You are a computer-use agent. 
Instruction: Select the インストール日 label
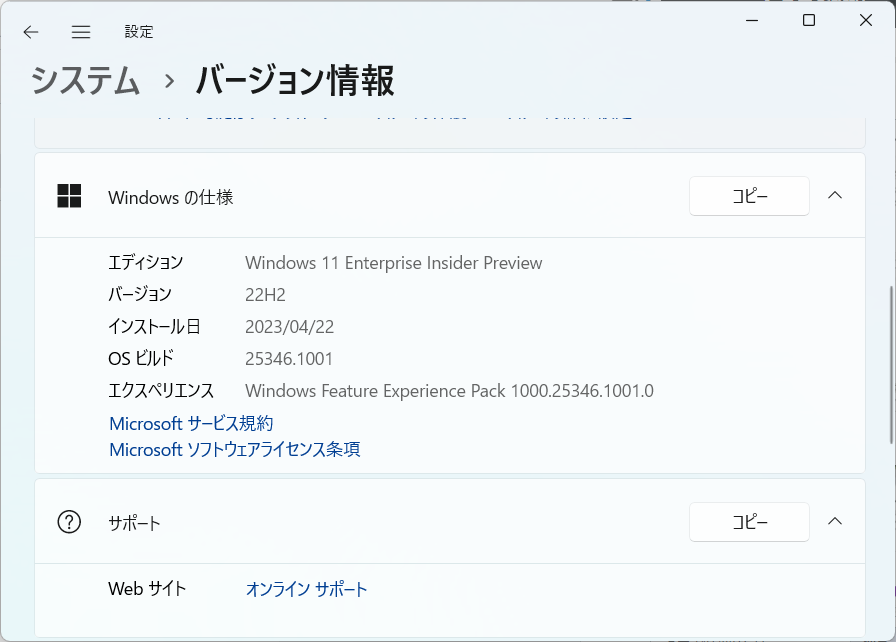point(154,326)
